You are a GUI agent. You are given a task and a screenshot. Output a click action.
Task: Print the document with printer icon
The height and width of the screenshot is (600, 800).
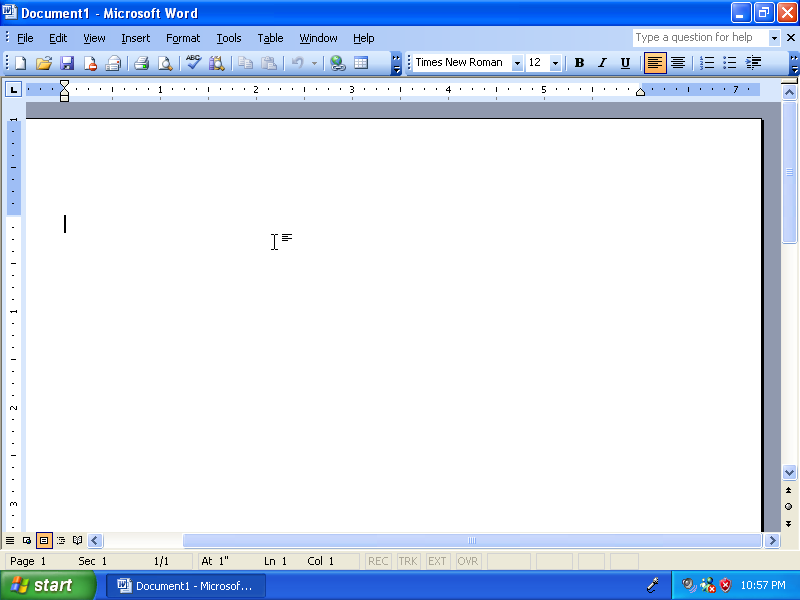coord(141,63)
